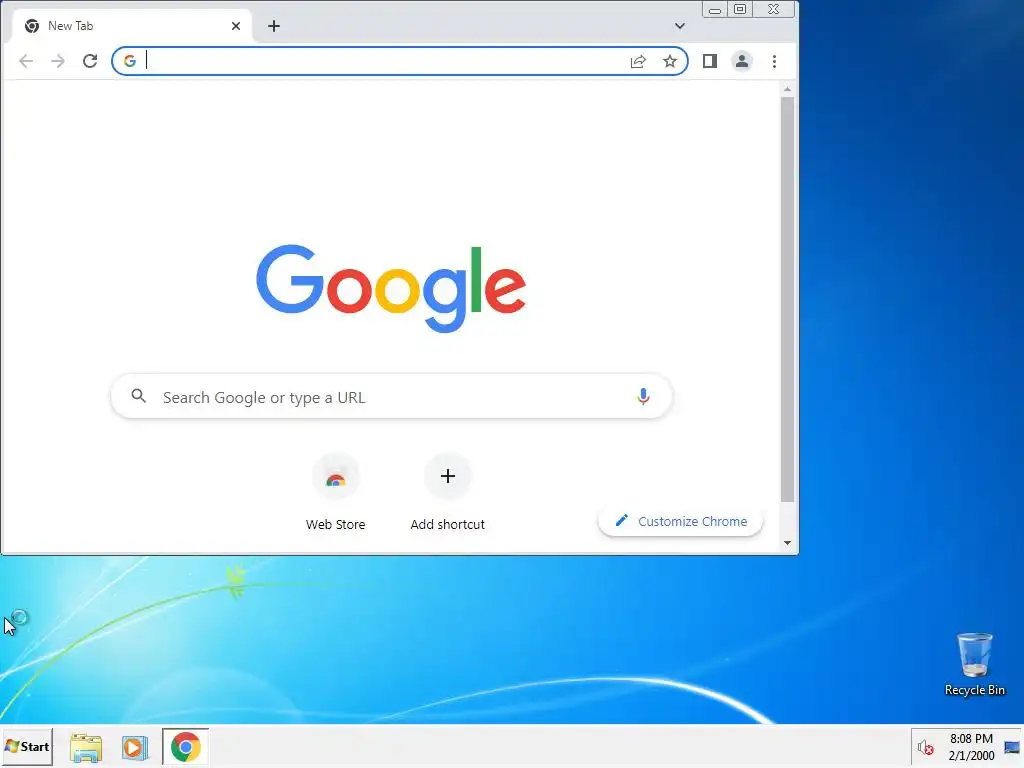Bookmark this tab with the star icon

pos(670,61)
